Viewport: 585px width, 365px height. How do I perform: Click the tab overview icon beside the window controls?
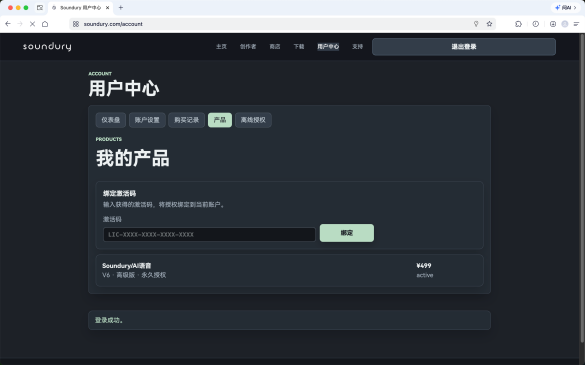pos(40,7)
